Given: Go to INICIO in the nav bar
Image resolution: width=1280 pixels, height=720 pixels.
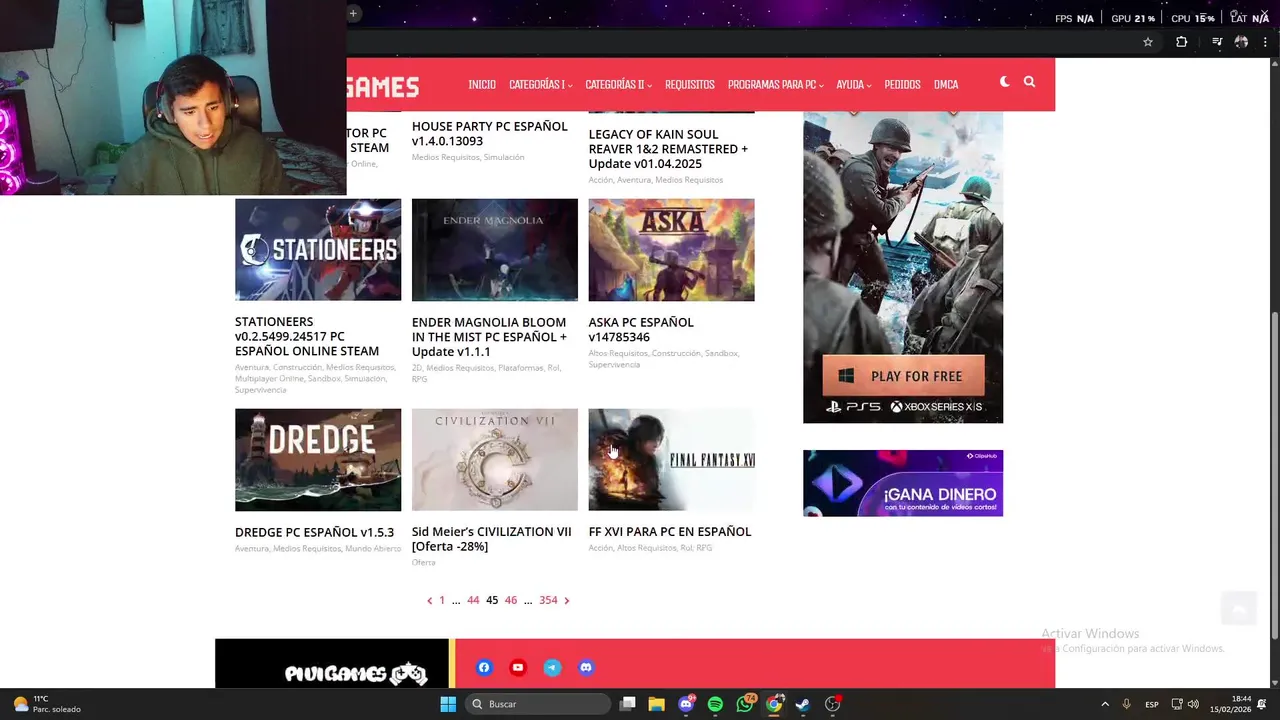Looking at the screenshot, I should (x=482, y=85).
